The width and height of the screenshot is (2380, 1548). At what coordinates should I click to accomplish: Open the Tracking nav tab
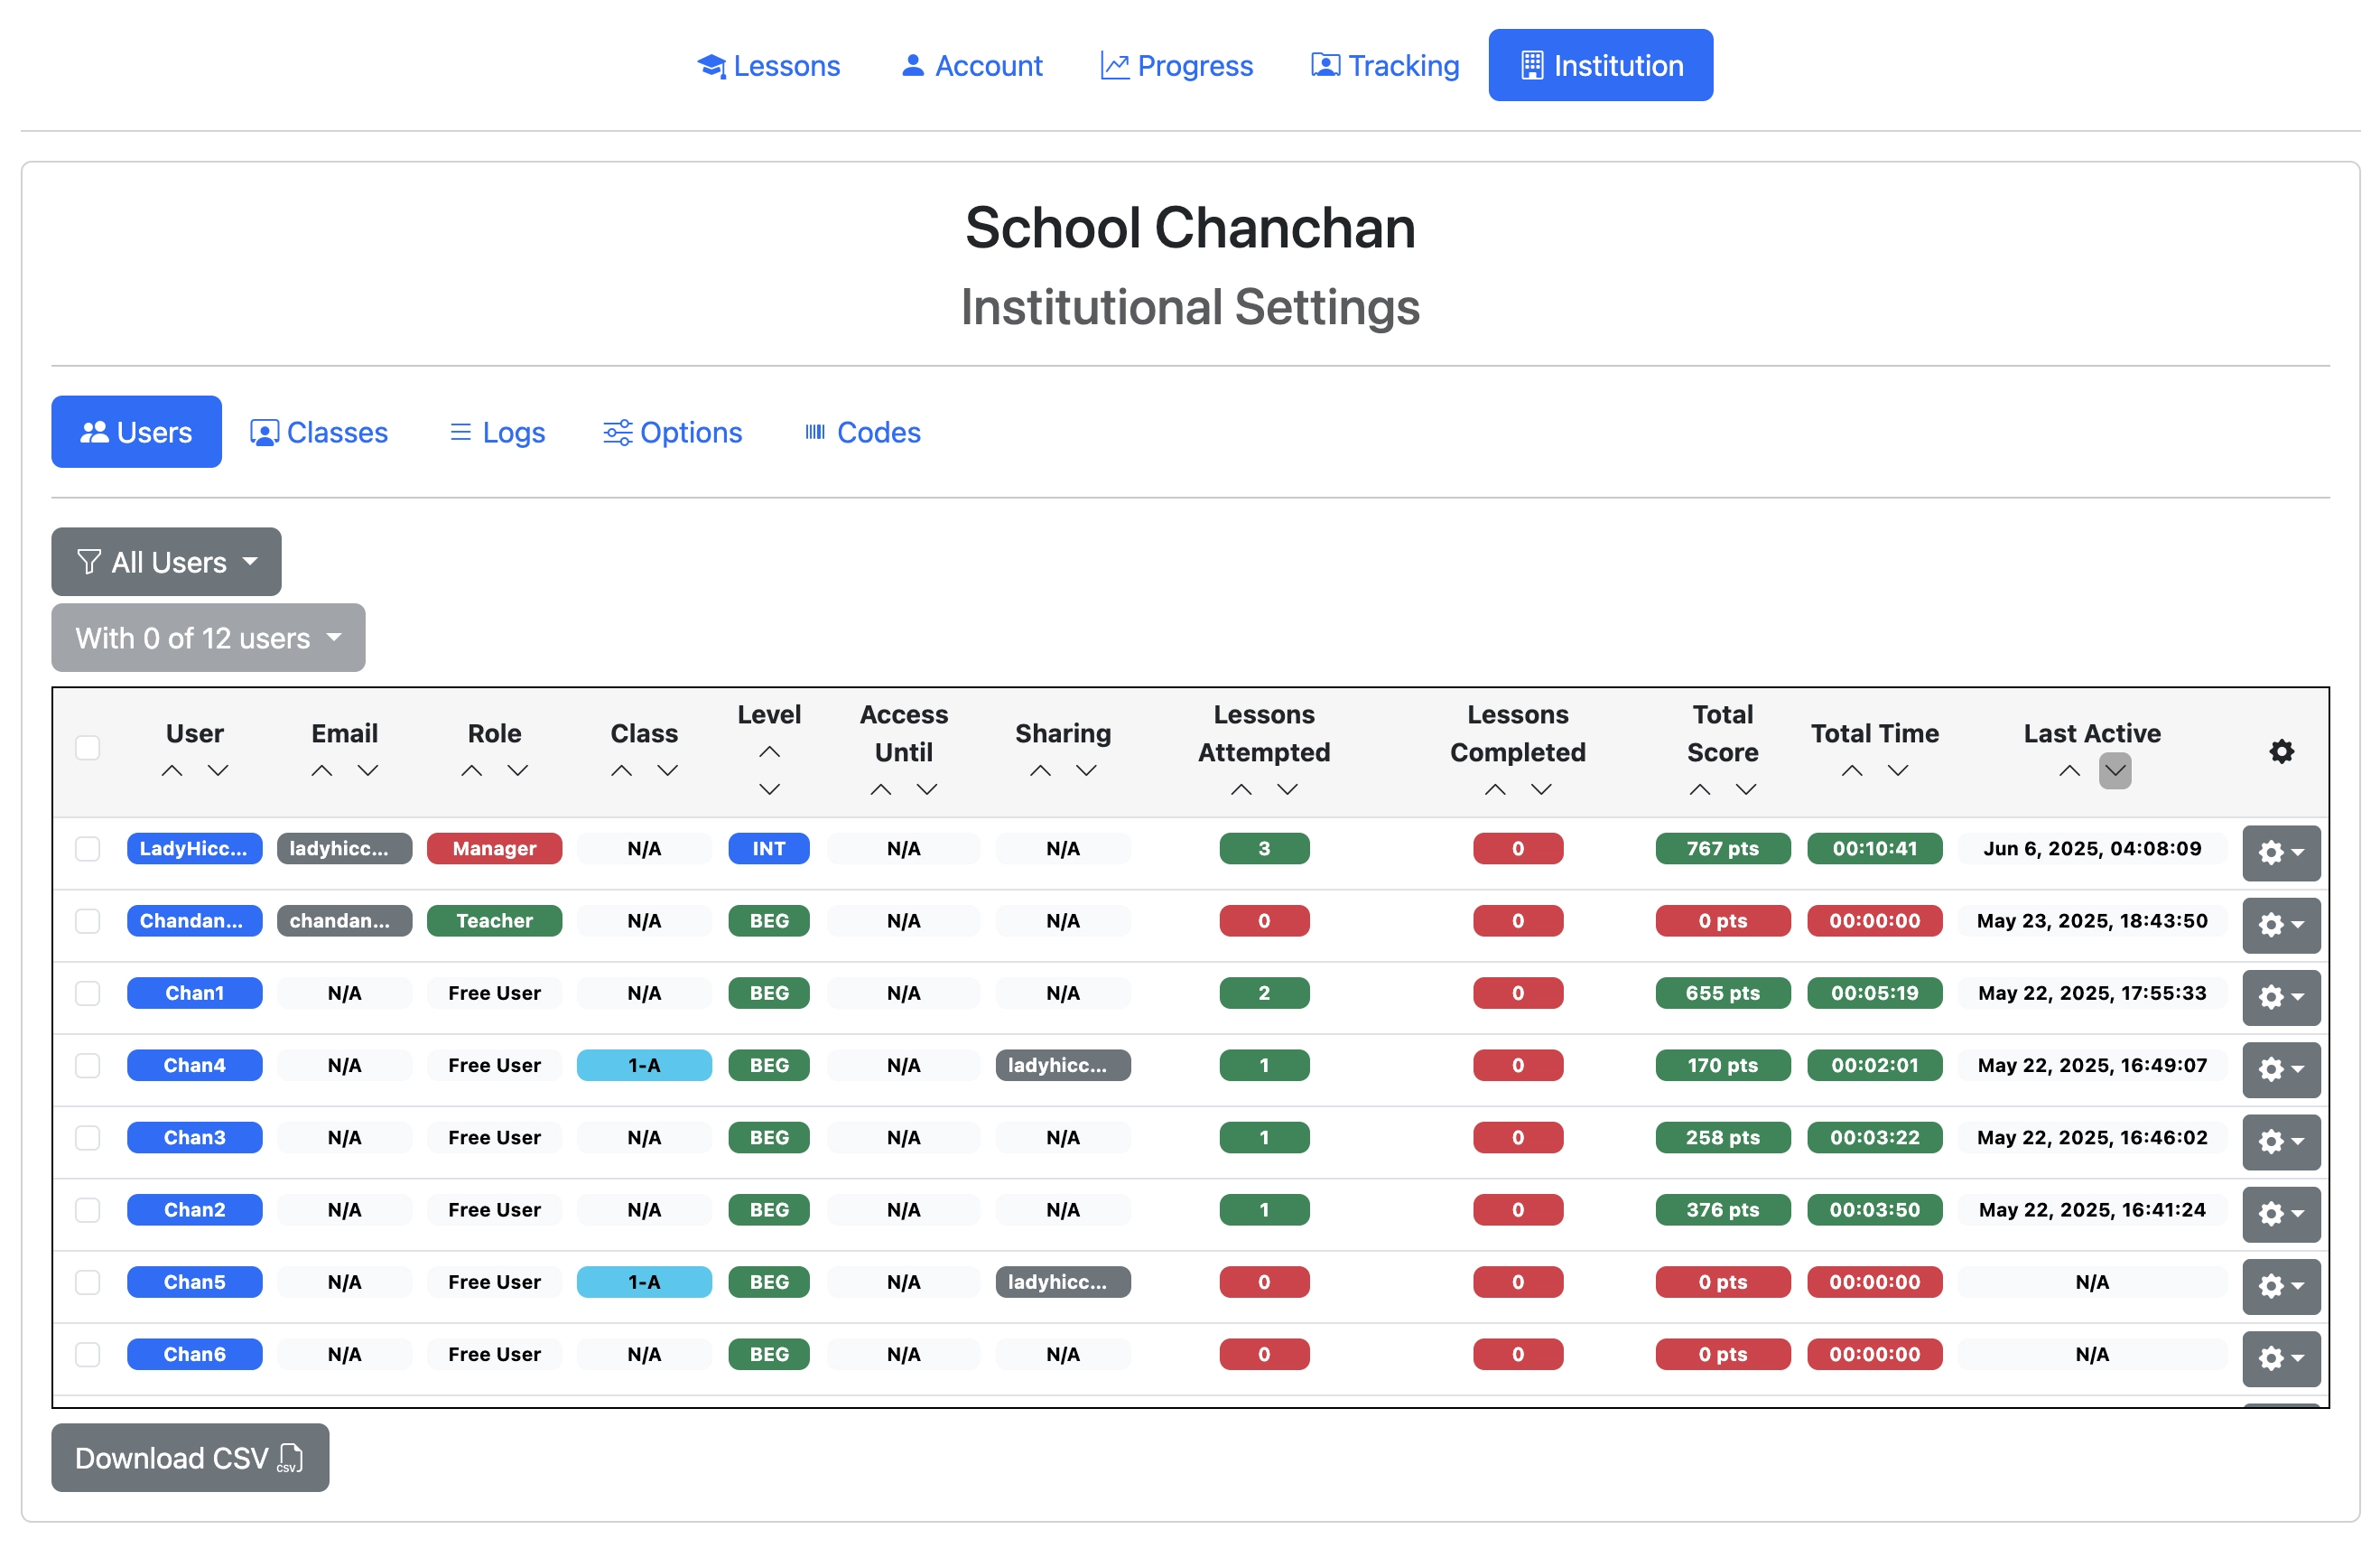point(1385,65)
